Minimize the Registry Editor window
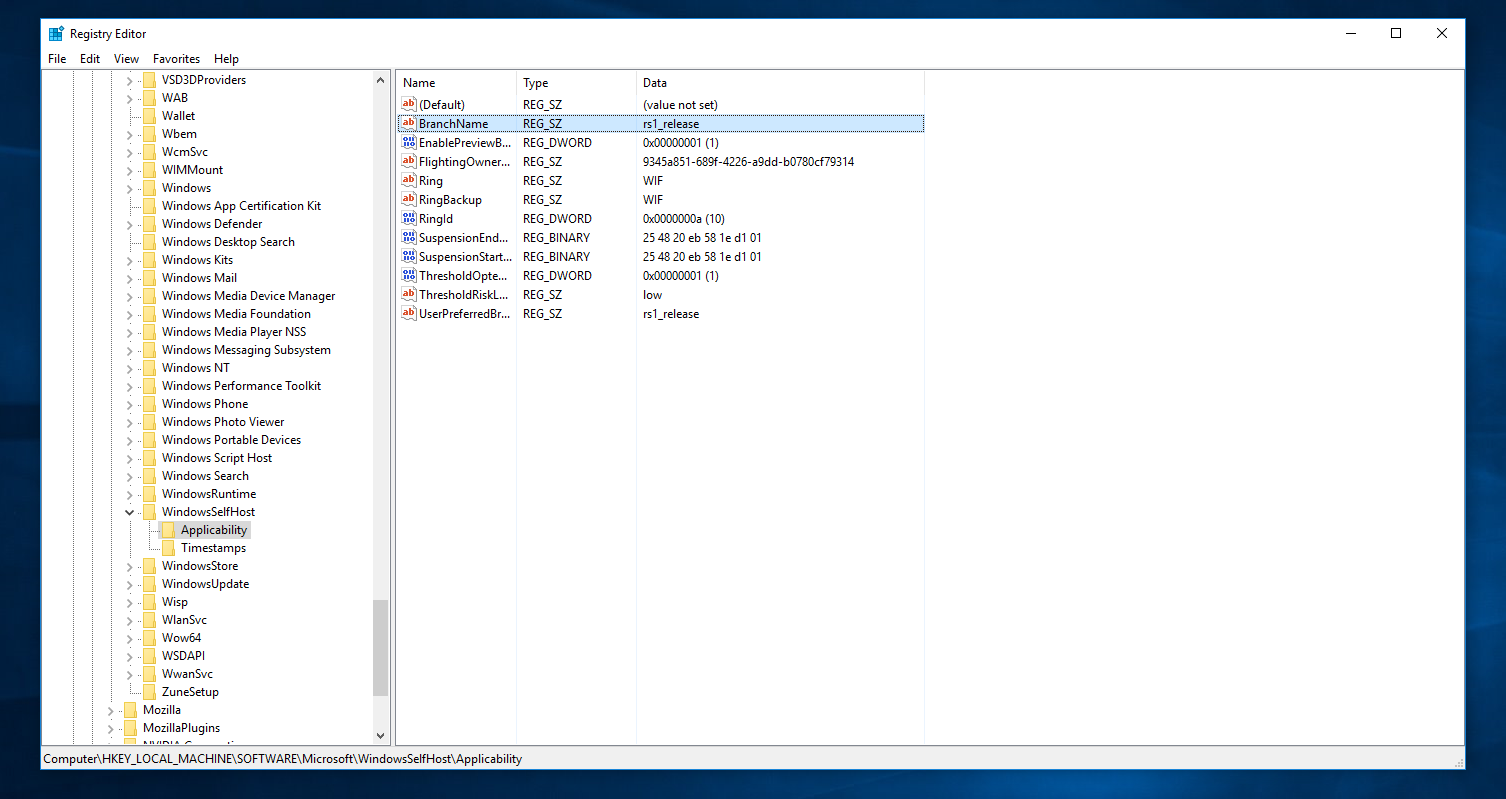This screenshot has width=1506, height=799. pos(1350,33)
